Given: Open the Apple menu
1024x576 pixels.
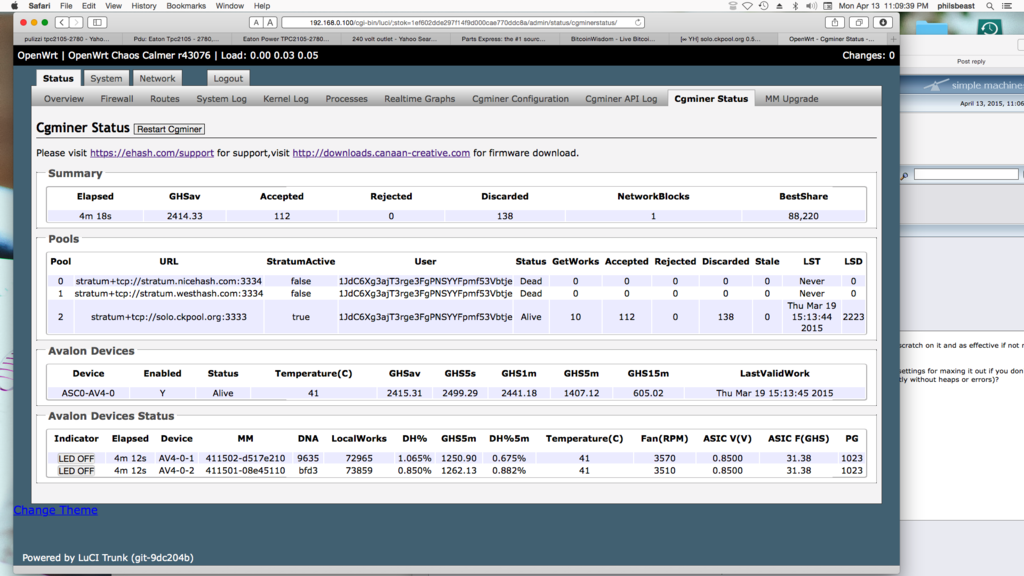Looking at the screenshot, I should click(x=14, y=6).
